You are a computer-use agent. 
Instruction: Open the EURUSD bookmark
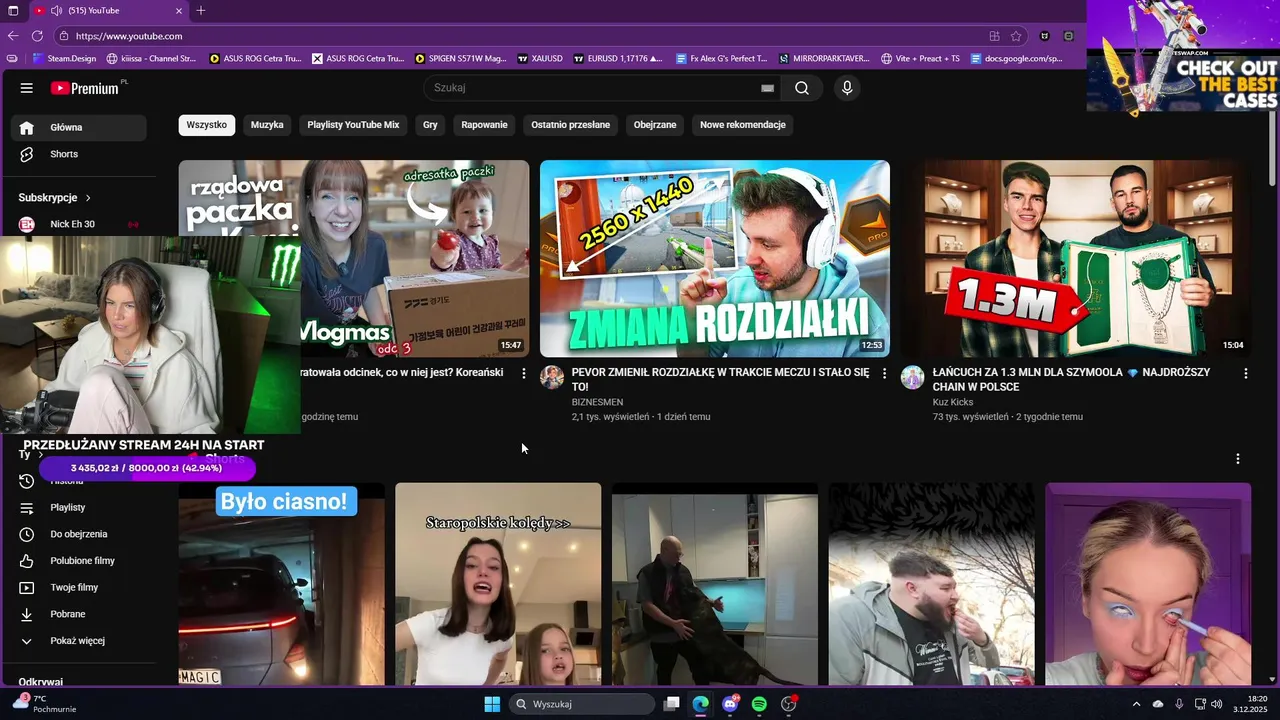click(618, 59)
